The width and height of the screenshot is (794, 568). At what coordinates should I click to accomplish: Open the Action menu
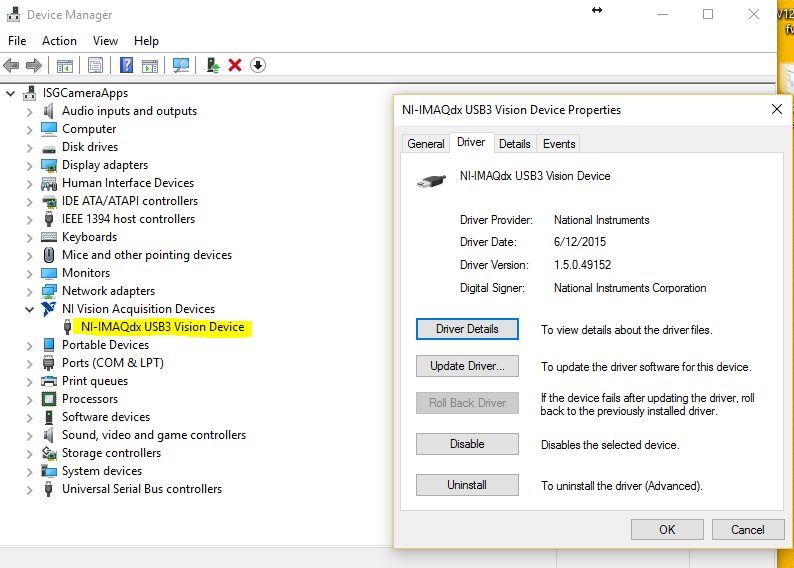click(x=59, y=41)
